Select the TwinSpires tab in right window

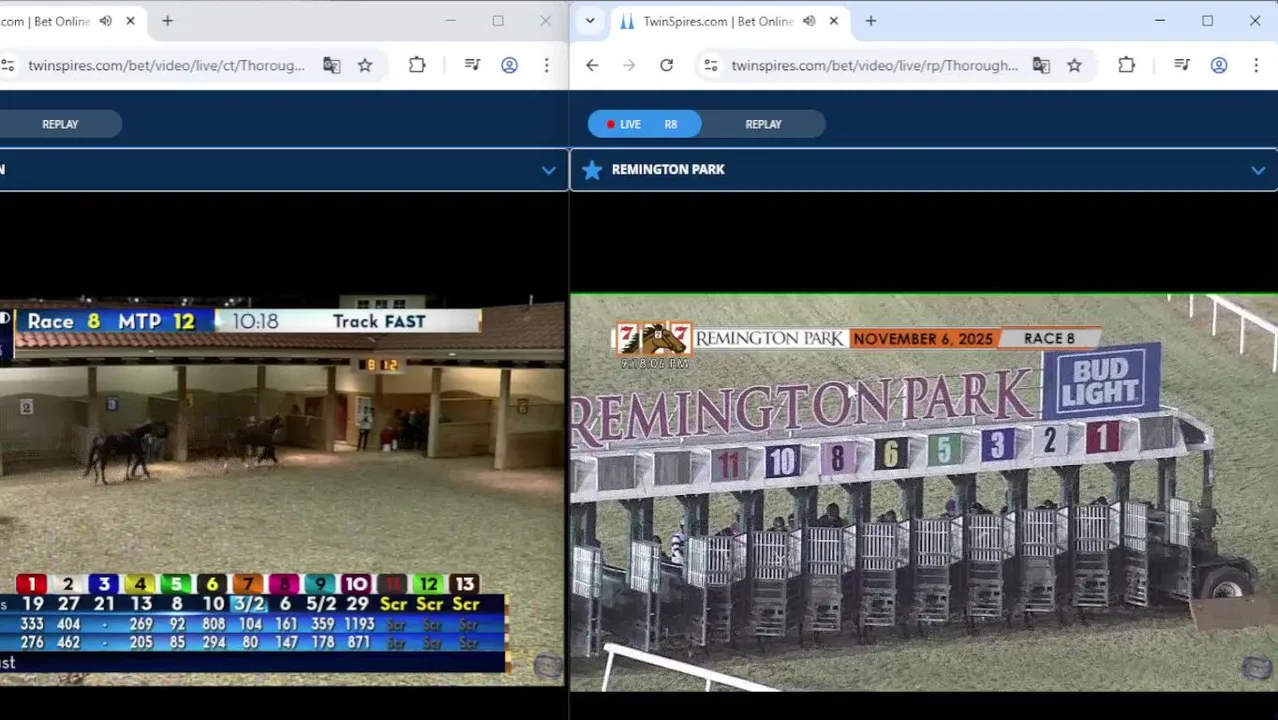tap(718, 21)
